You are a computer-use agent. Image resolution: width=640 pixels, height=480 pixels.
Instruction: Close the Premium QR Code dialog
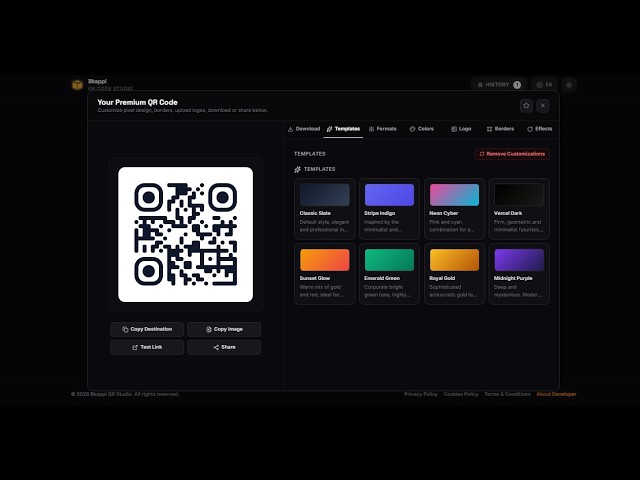[x=543, y=106]
